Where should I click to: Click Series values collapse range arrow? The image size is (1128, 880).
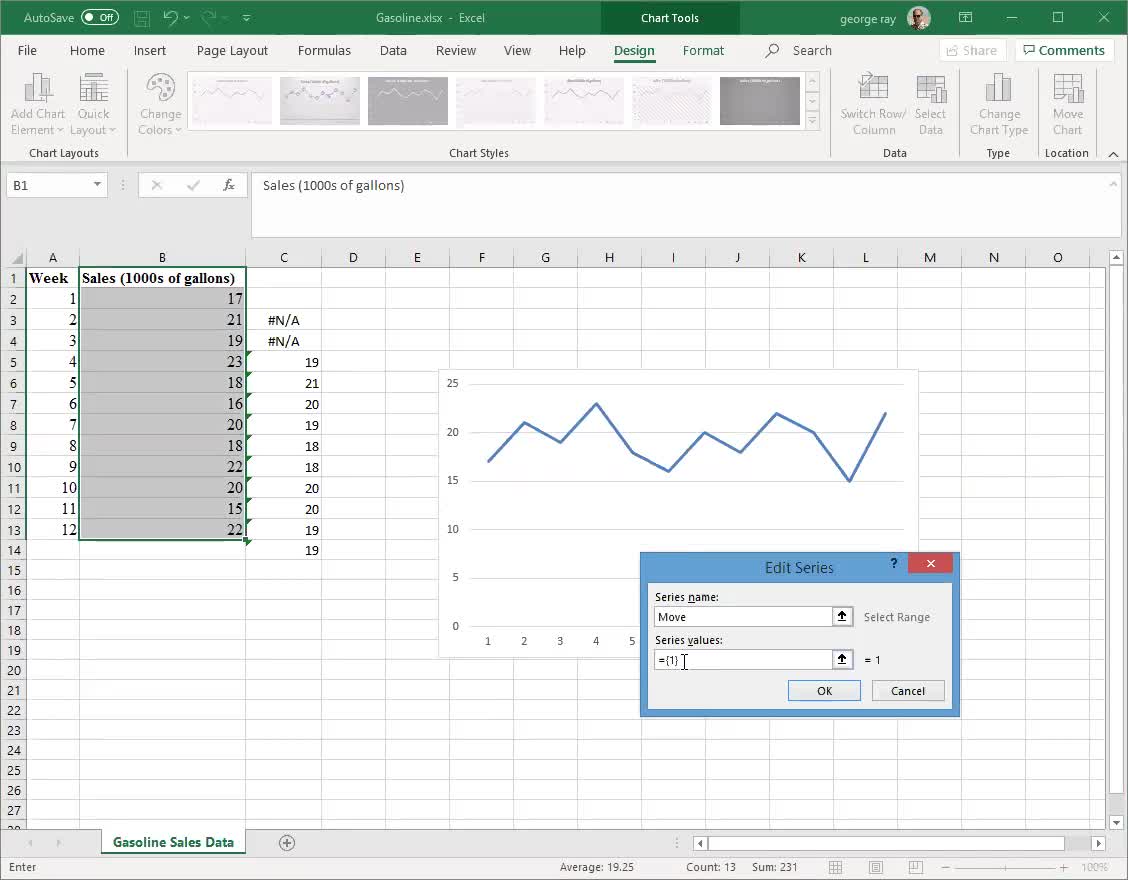pos(842,660)
